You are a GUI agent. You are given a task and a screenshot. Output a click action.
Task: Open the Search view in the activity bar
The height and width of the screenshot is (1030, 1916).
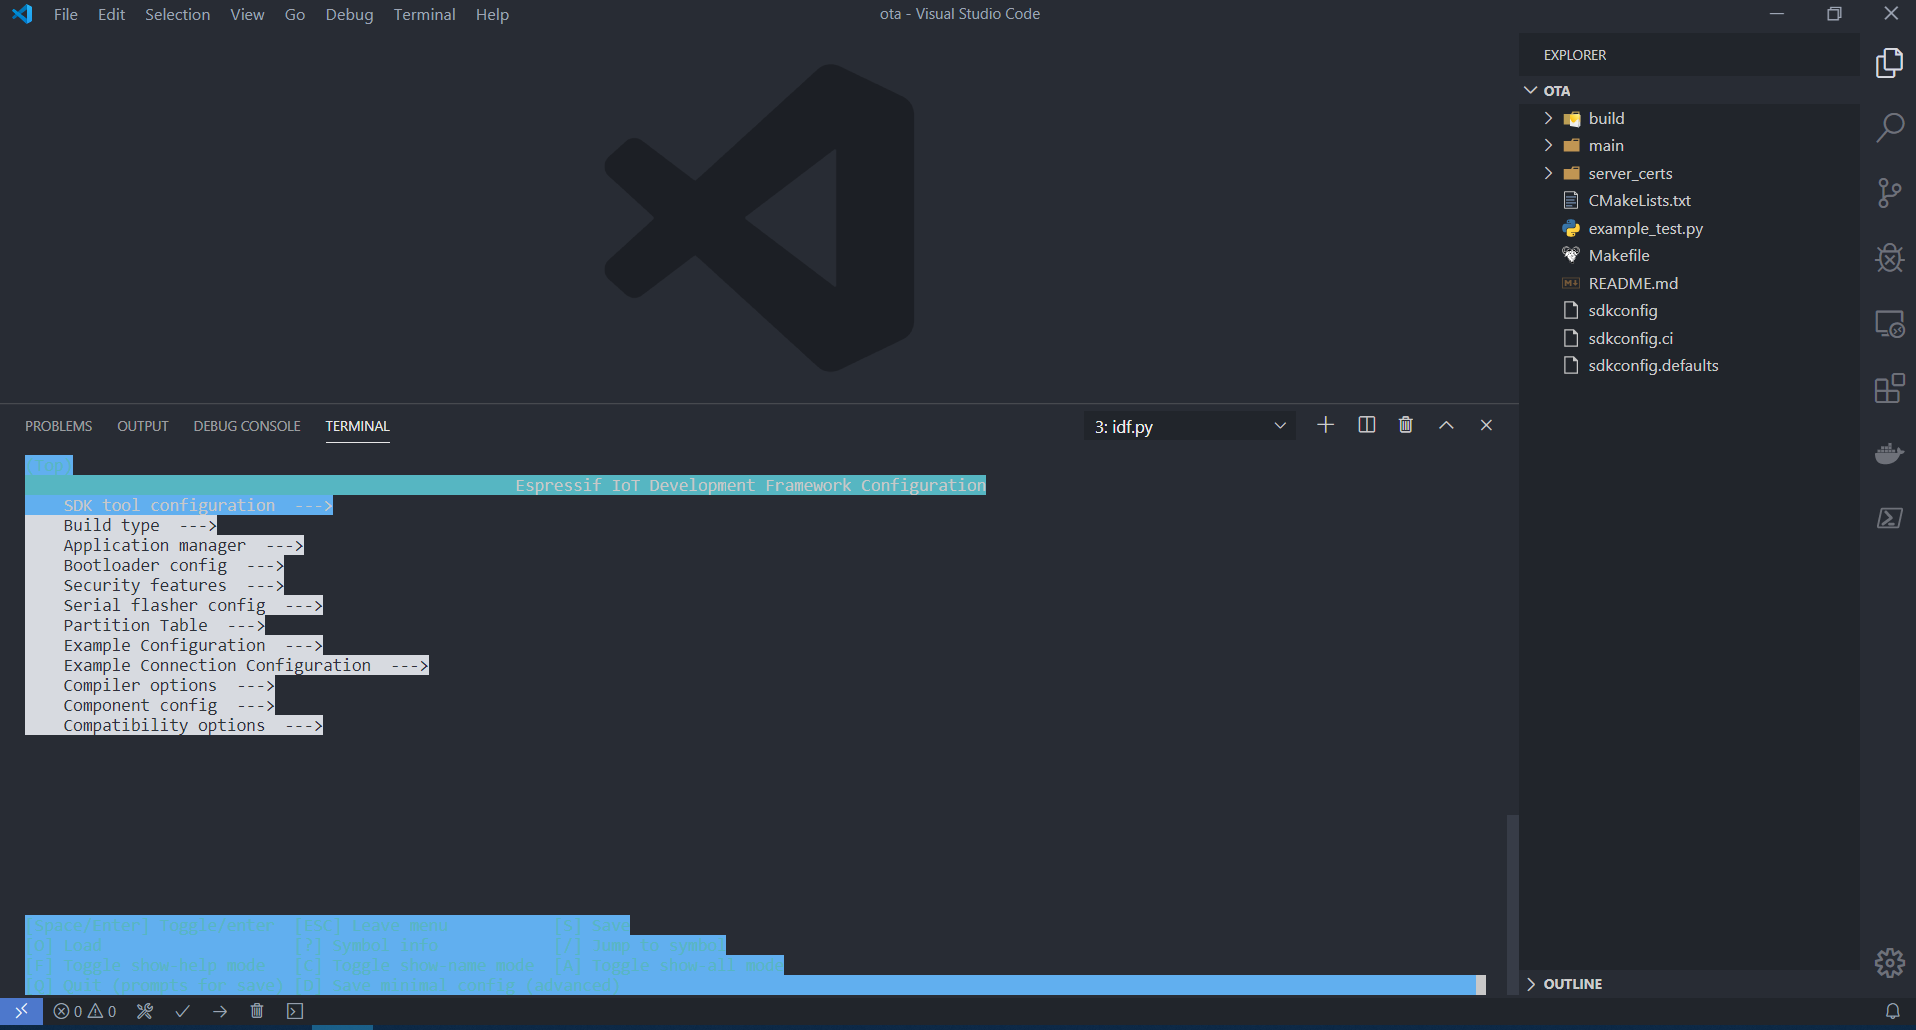[x=1890, y=128]
